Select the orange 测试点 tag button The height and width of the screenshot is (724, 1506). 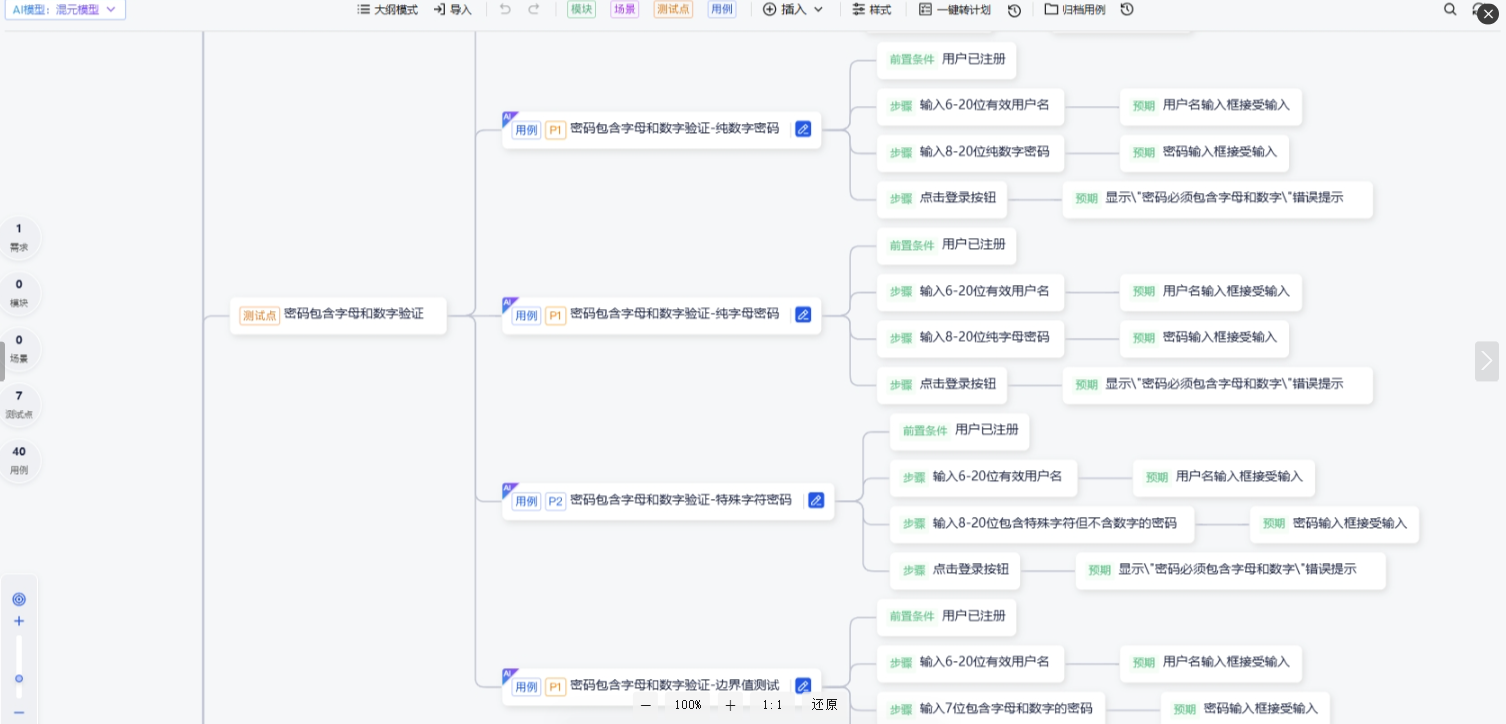point(673,9)
